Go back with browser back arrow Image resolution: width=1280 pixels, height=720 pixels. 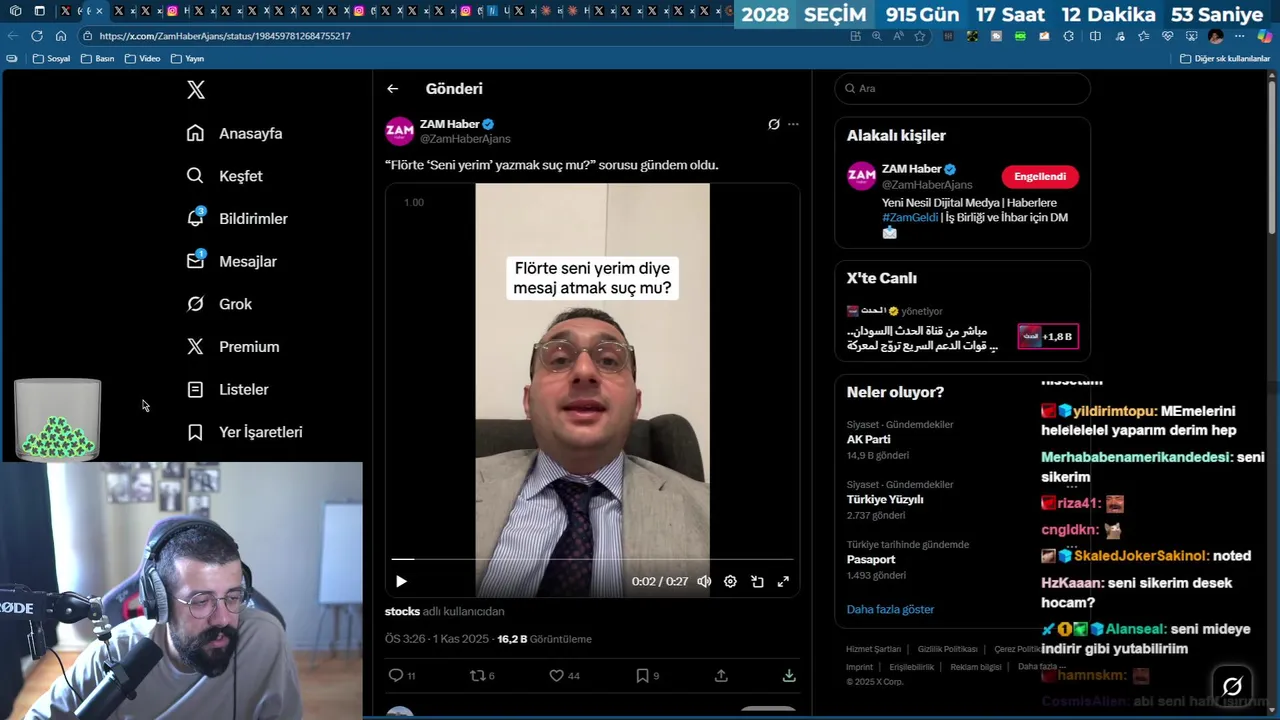13,36
